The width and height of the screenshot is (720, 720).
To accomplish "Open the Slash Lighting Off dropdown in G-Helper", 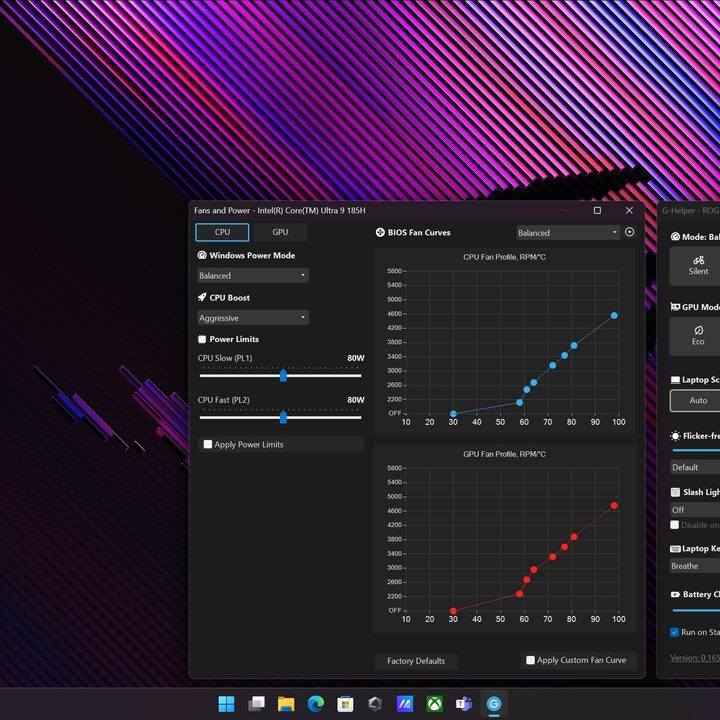I will pyautogui.click(x=695, y=510).
